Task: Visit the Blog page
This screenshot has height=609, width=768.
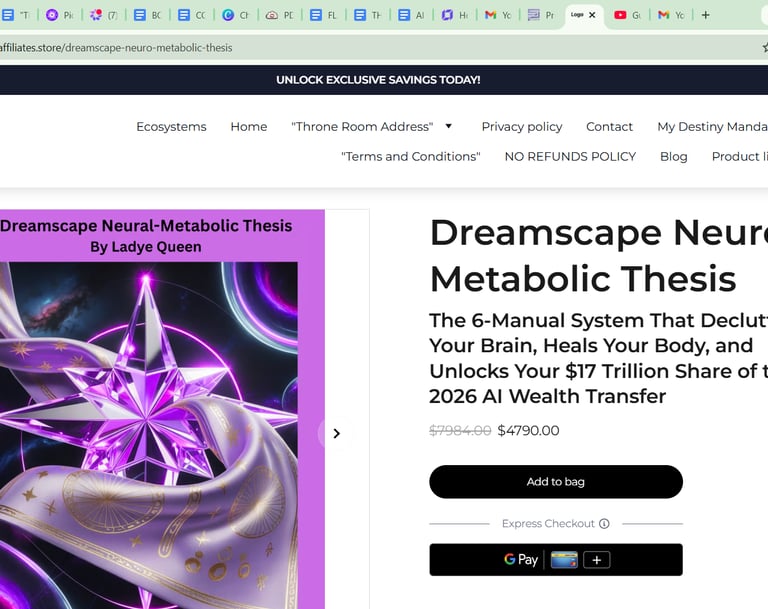Action: pyautogui.click(x=673, y=156)
